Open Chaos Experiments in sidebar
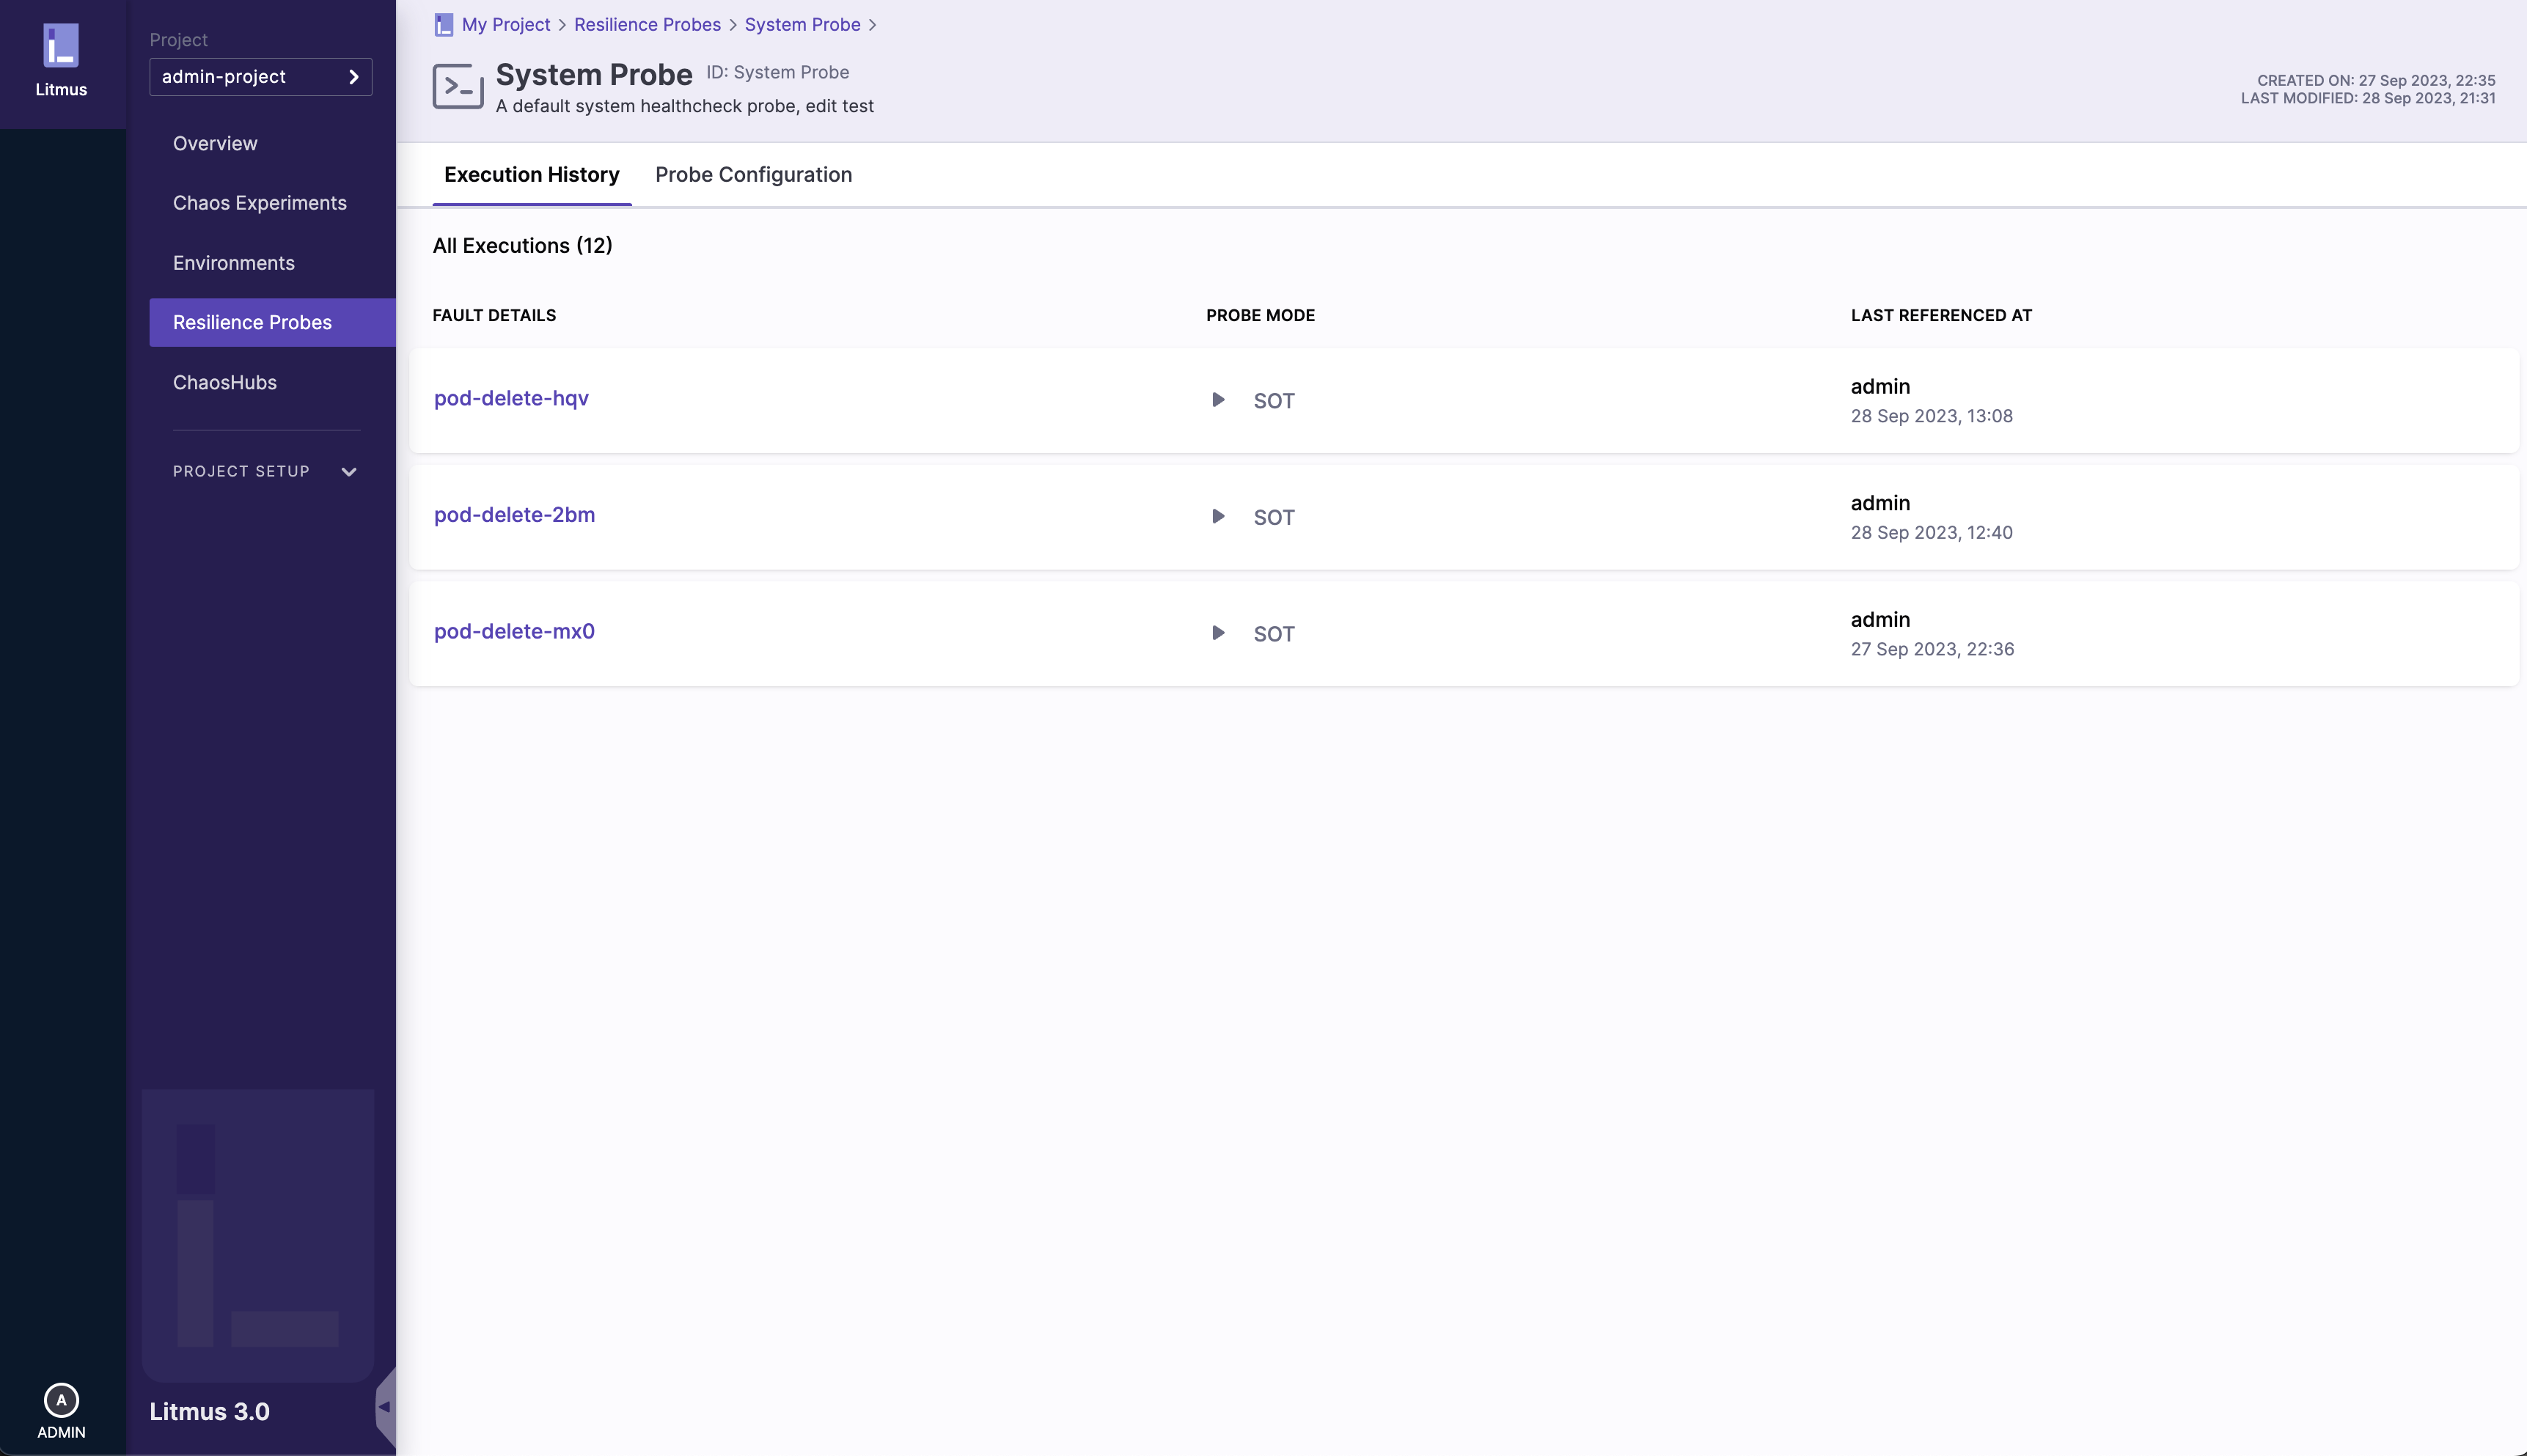This screenshot has height=1456, width=2527. [259, 203]
